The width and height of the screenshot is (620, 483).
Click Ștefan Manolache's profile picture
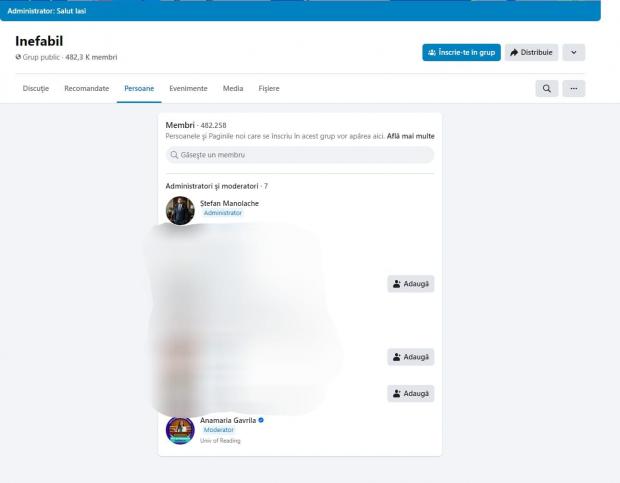(180, 210)
